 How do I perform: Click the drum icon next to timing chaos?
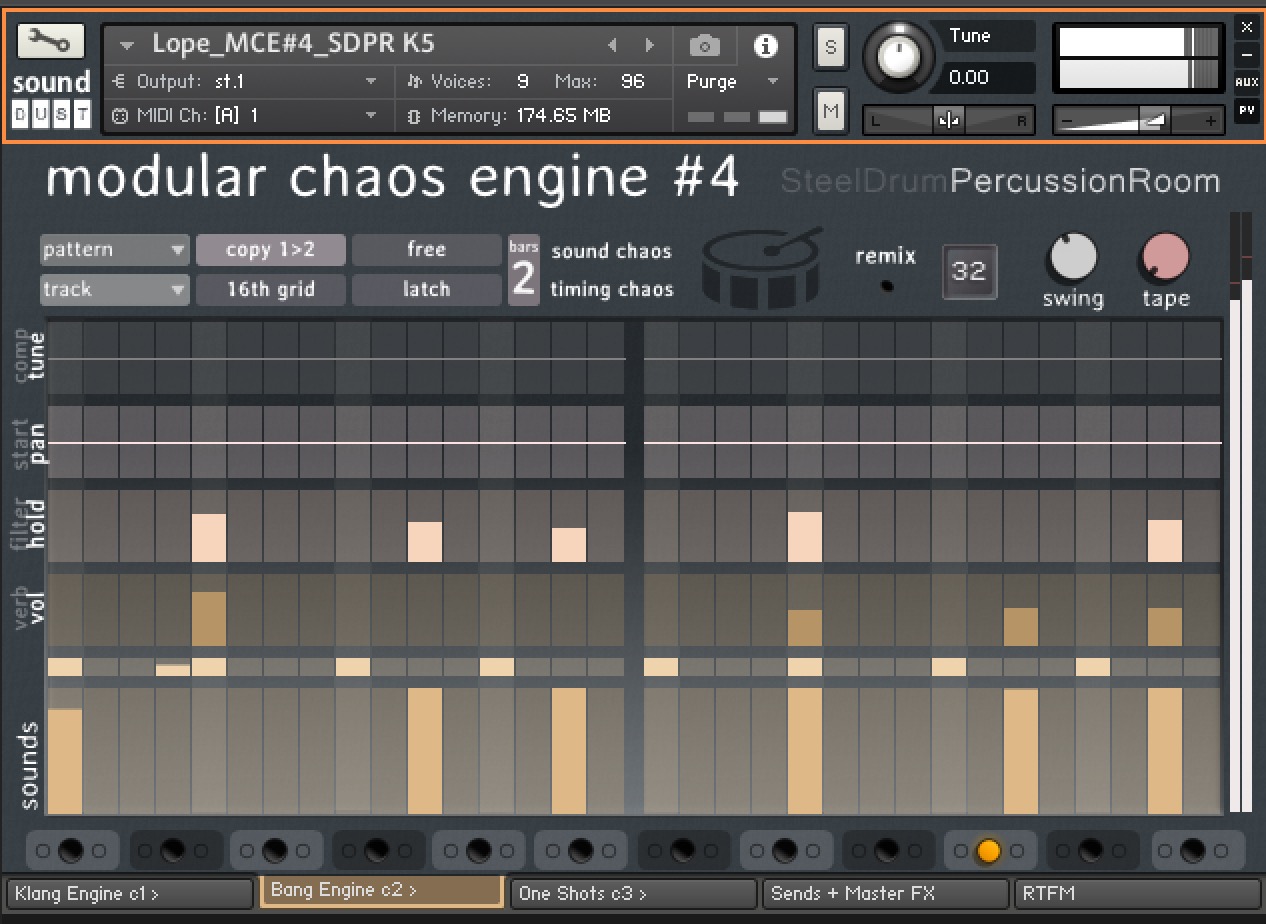click(762, 270)
